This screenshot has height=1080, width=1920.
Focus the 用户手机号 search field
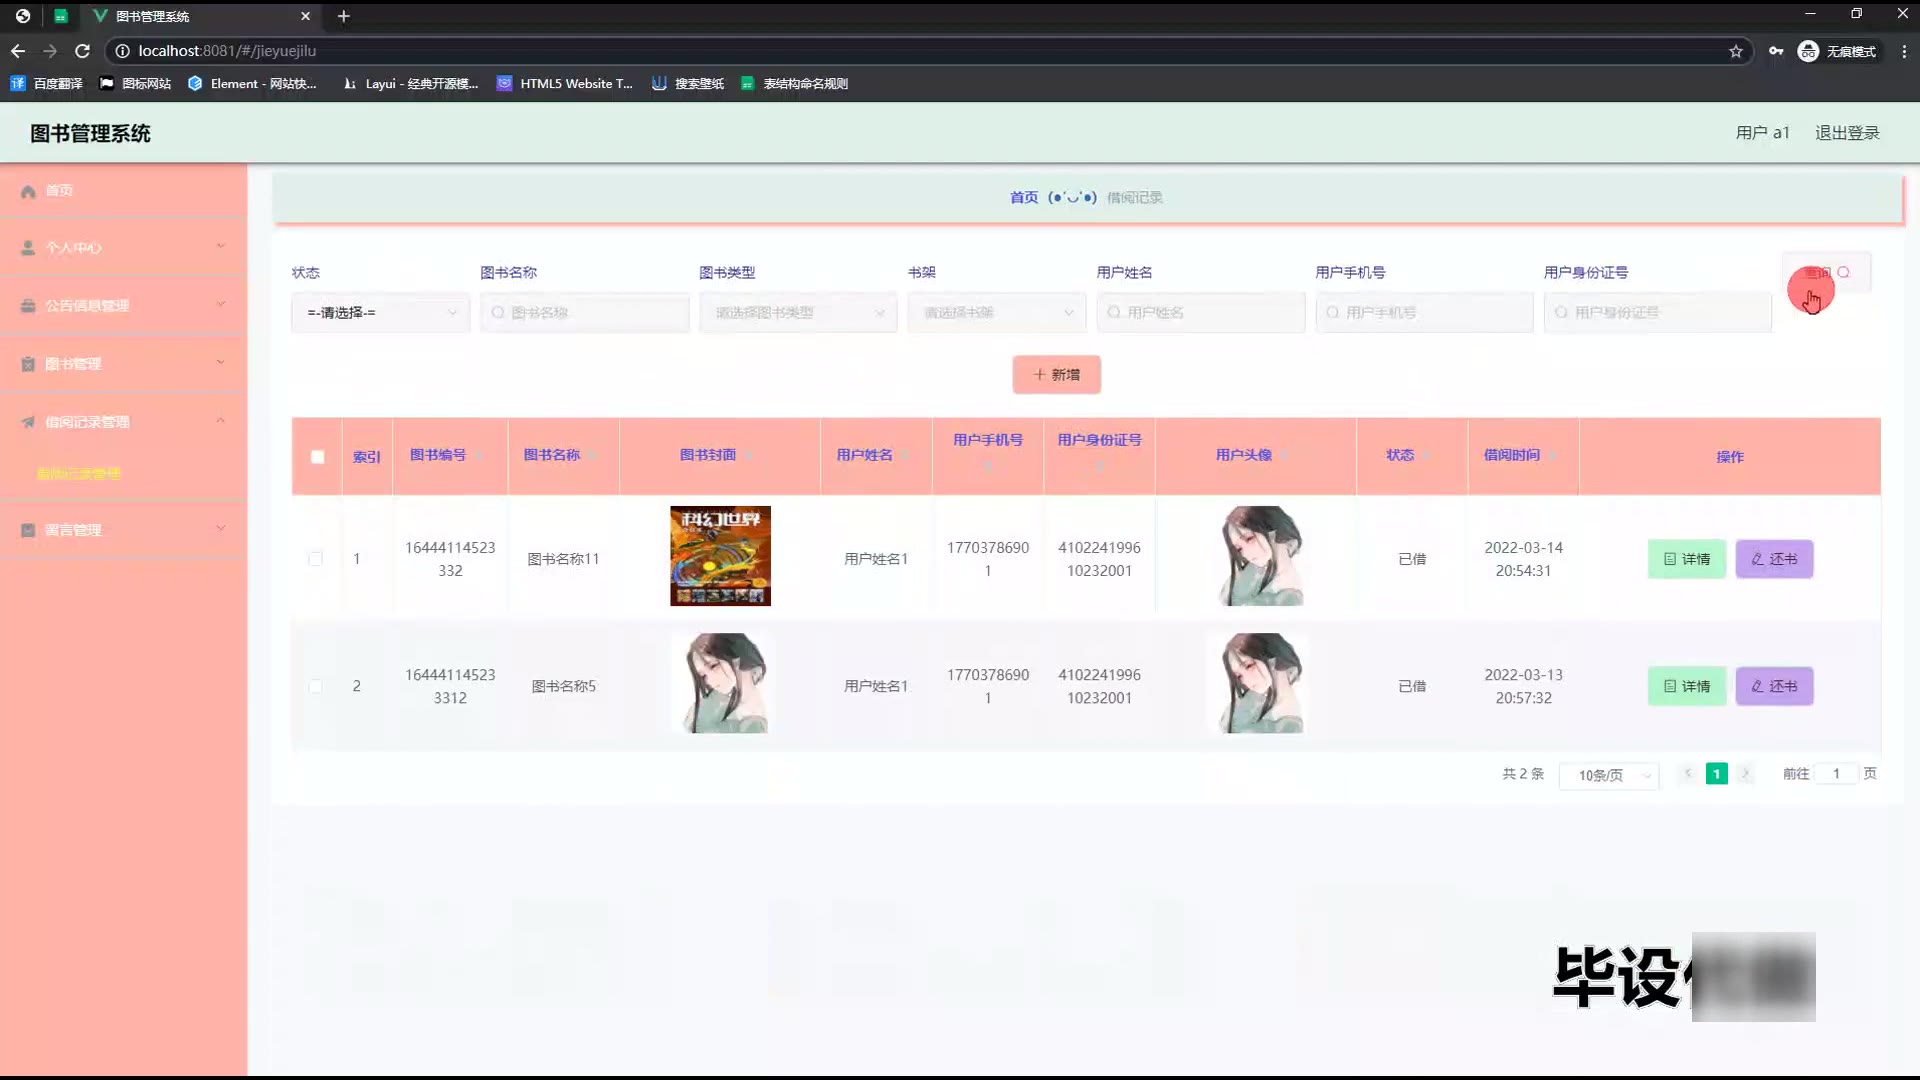click(1424, 313)
